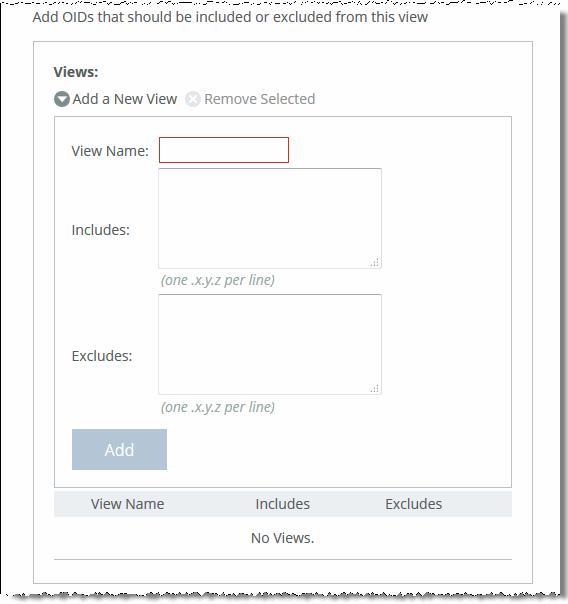Grab the Includes text area resize handle
Image resolution: width=568 pixels, height=604 pixels.
375,262
